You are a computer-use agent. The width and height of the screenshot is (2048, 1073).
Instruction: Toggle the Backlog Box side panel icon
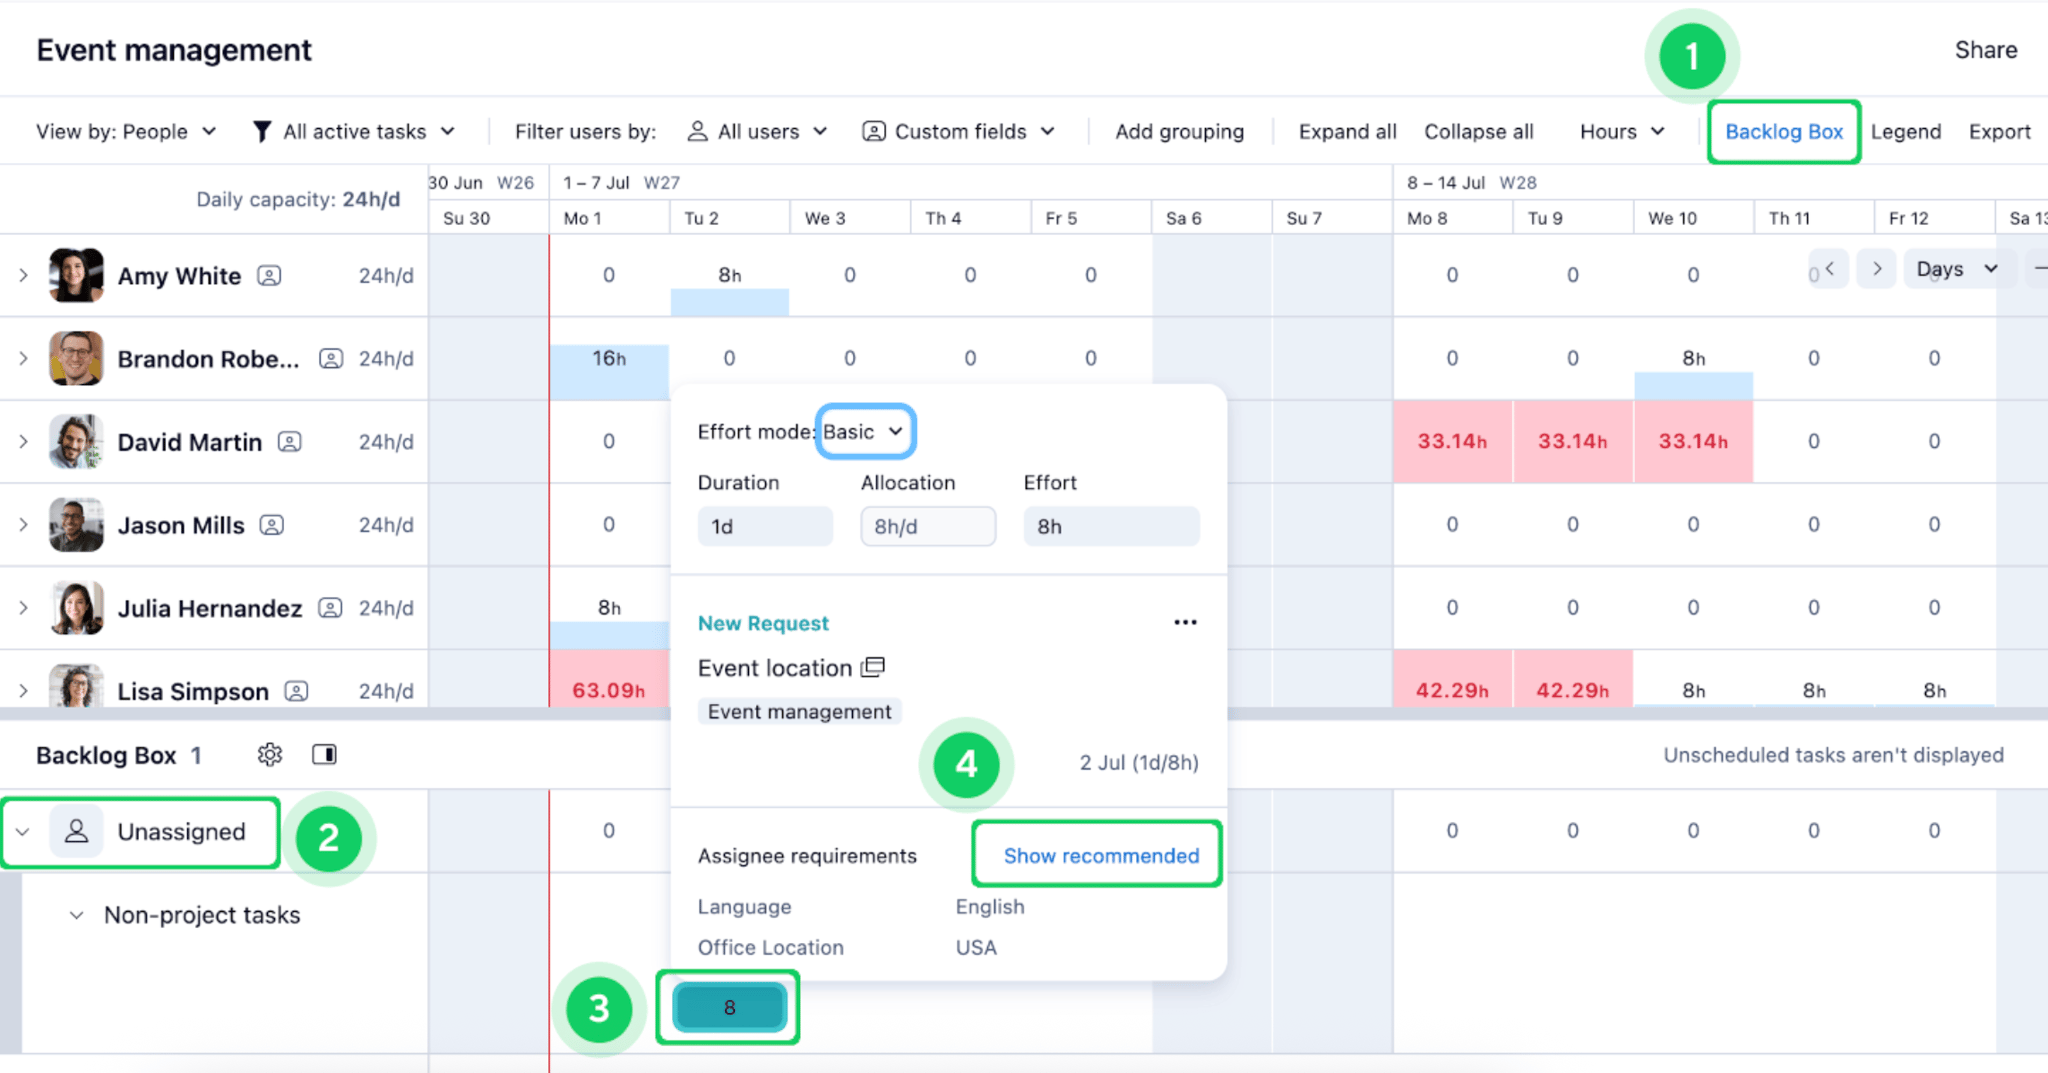pyautogui.click(x=323, y=754)
